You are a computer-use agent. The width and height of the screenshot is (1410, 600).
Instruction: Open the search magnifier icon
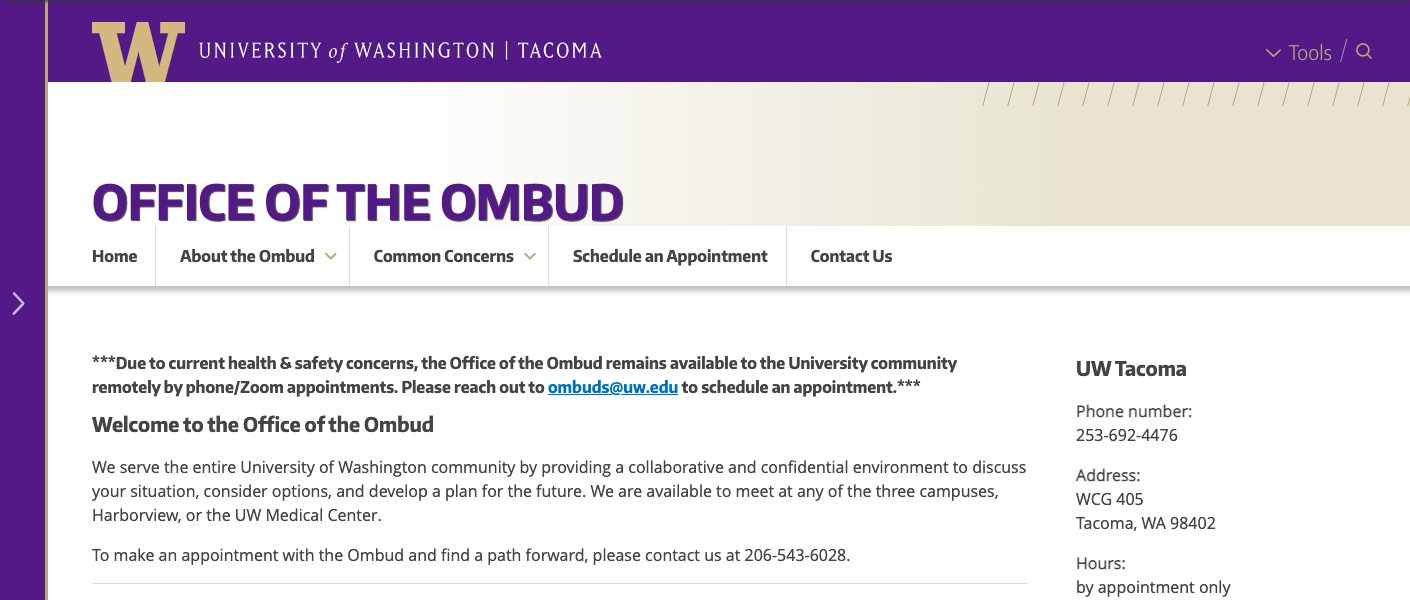pos(1364,51)
